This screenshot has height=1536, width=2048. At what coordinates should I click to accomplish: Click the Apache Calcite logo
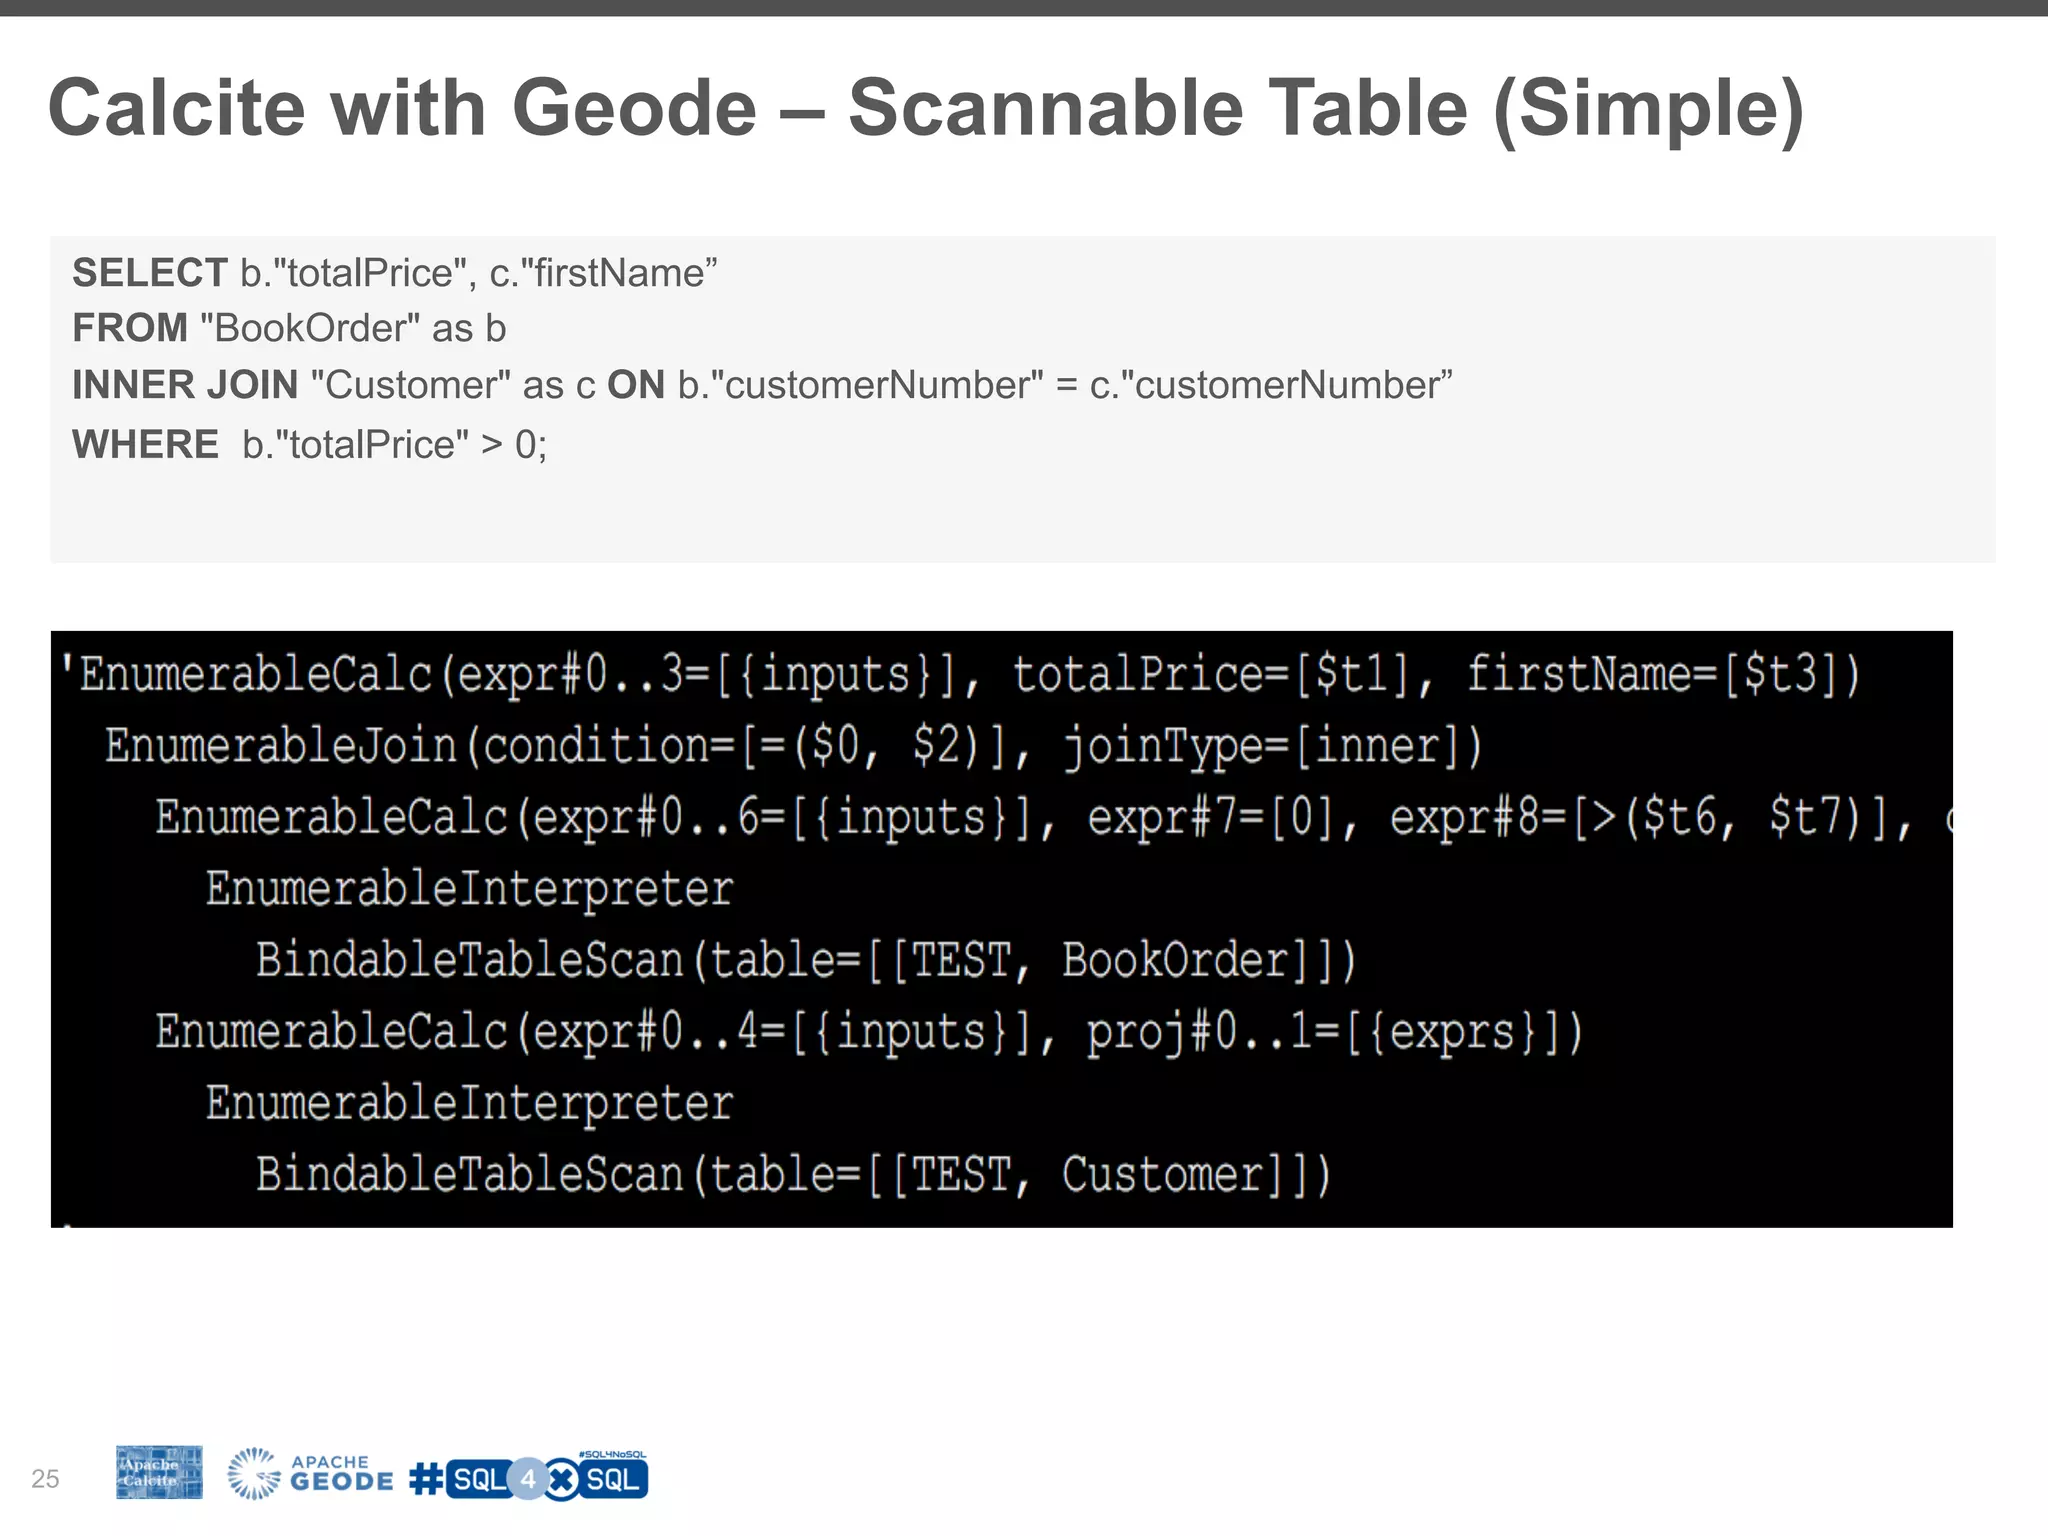159,1472
